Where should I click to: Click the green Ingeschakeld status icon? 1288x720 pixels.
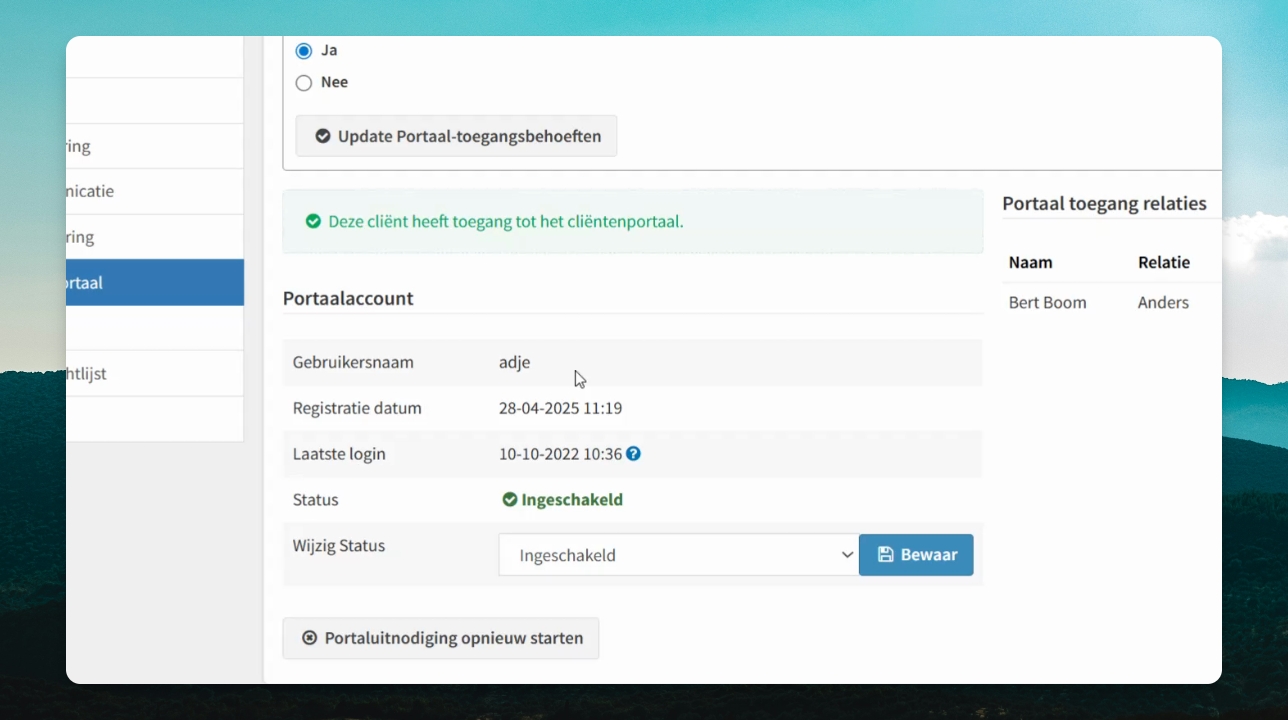click(510, 500)
